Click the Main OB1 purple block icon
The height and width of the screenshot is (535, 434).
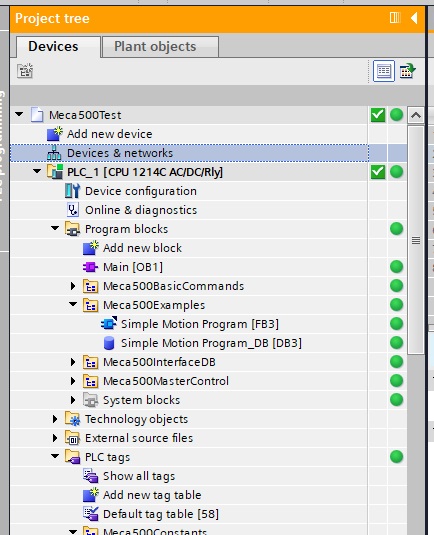point(90,267)
